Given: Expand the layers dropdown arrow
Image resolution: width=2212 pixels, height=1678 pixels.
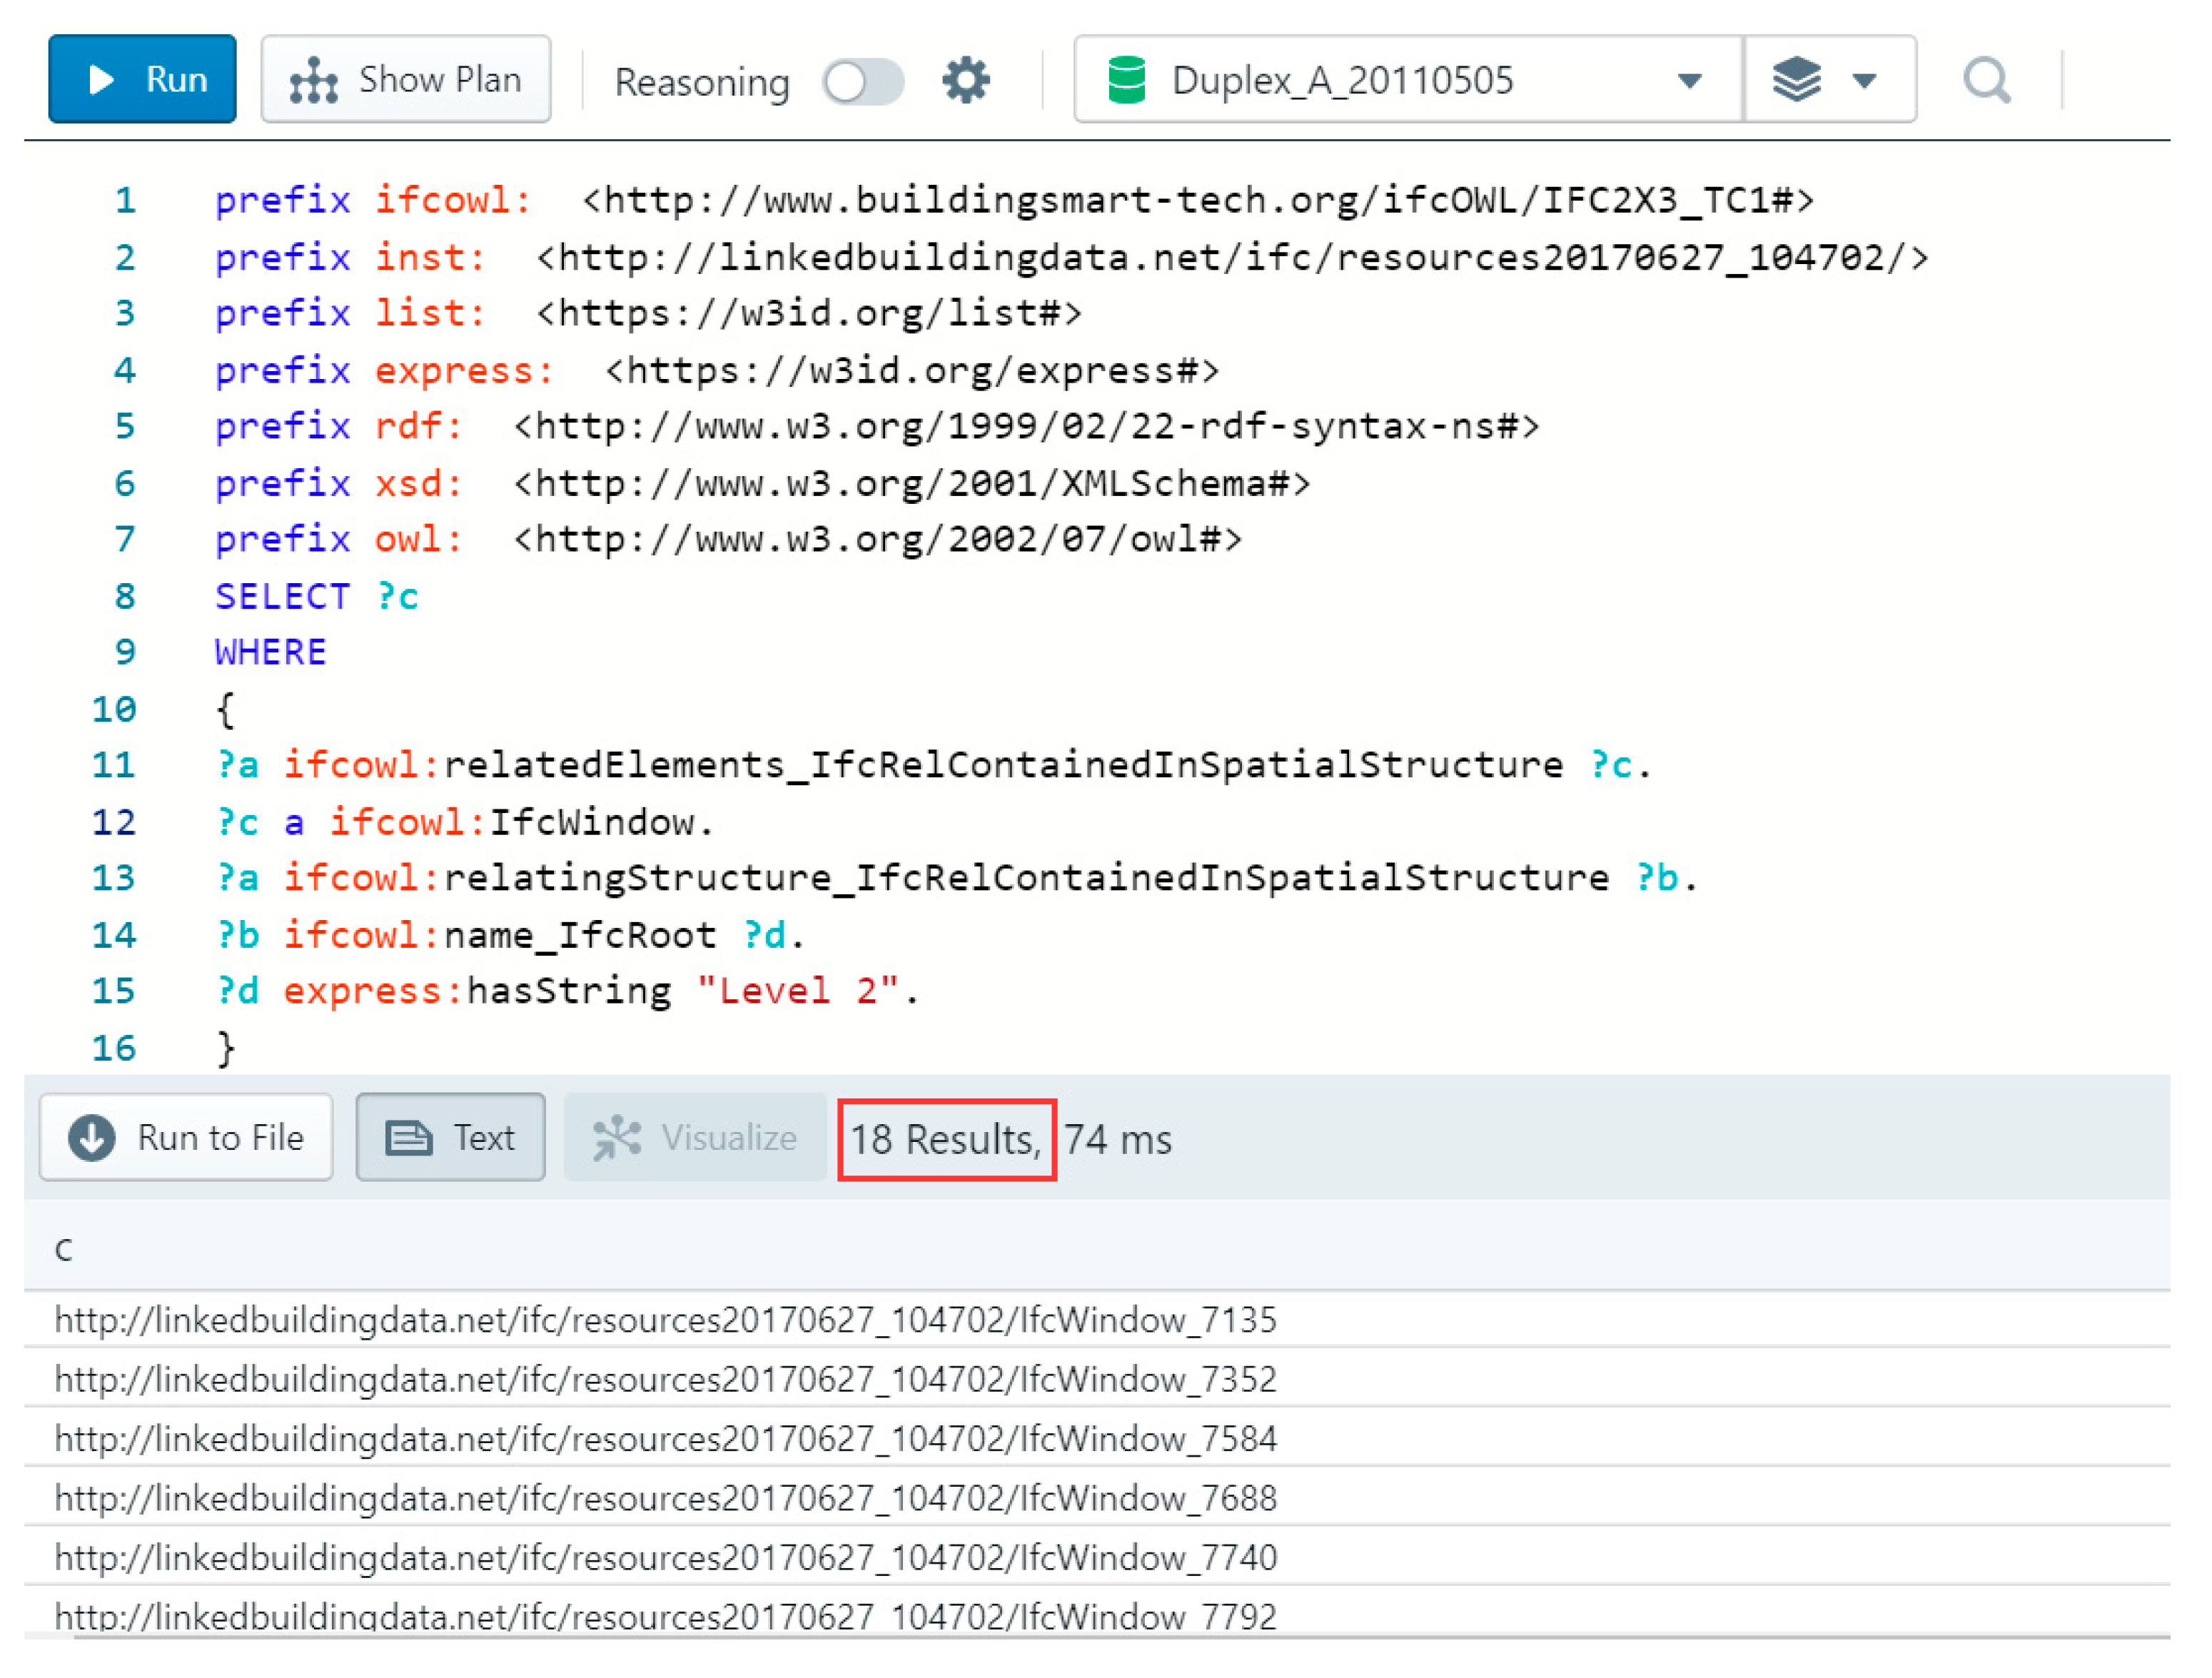Looking at the screenshot, I should pyautogui.click(x=1863, y=80).
